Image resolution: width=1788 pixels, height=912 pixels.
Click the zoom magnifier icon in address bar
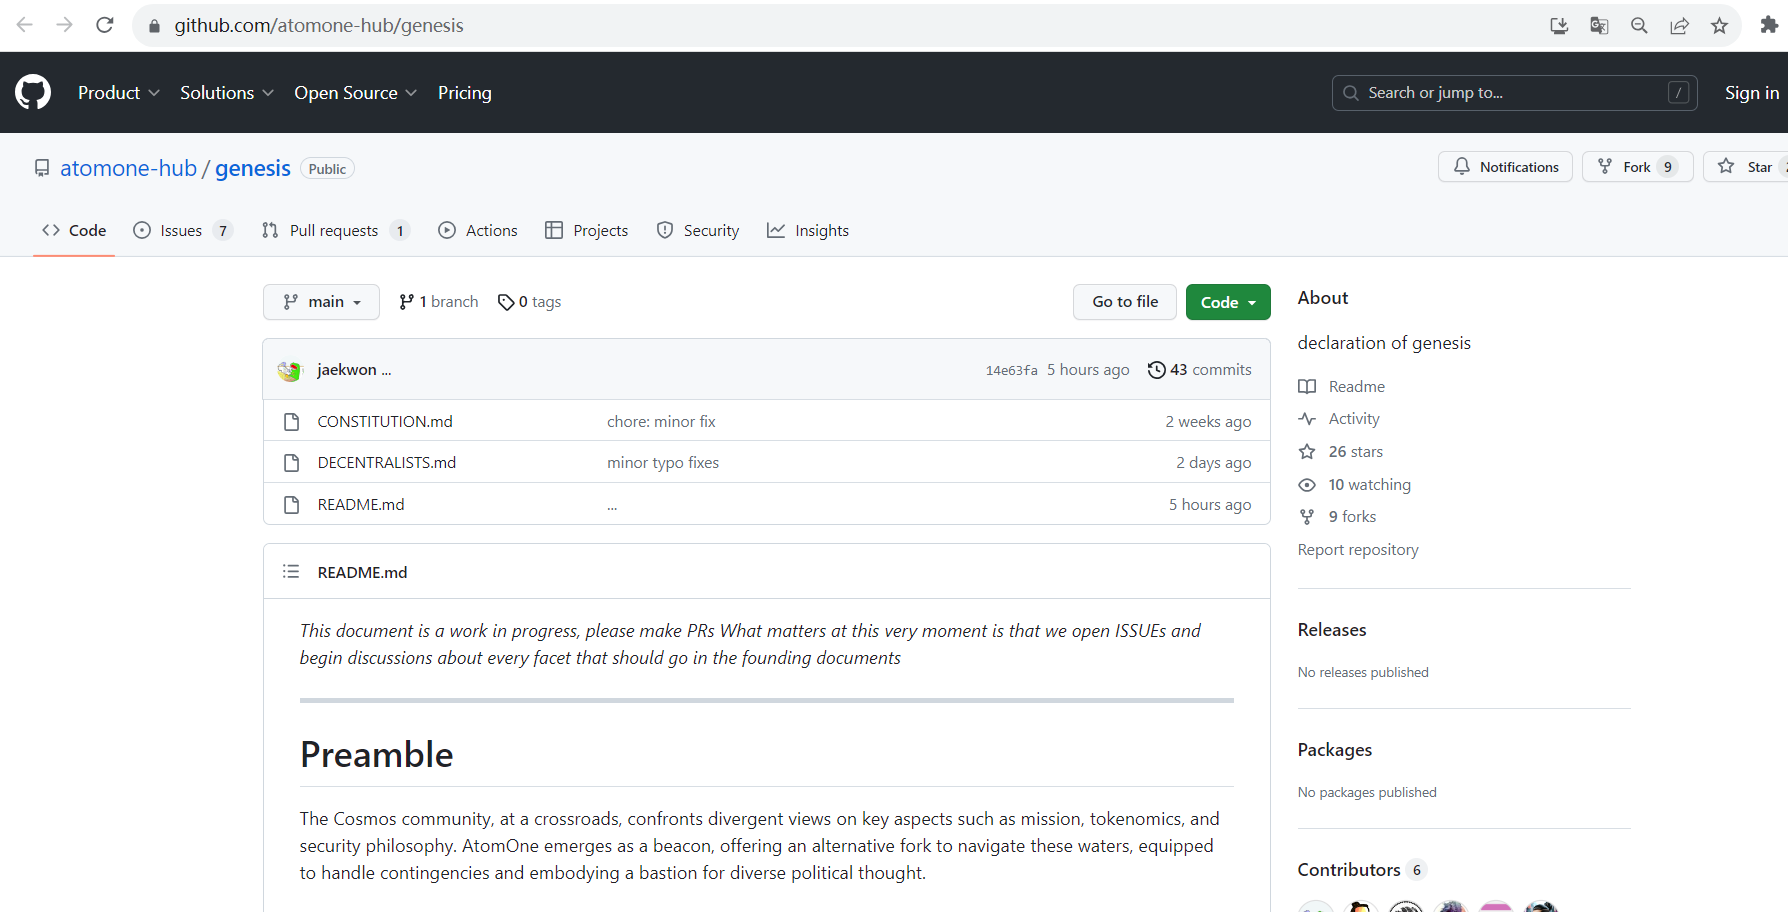(x=1639, y=26)
